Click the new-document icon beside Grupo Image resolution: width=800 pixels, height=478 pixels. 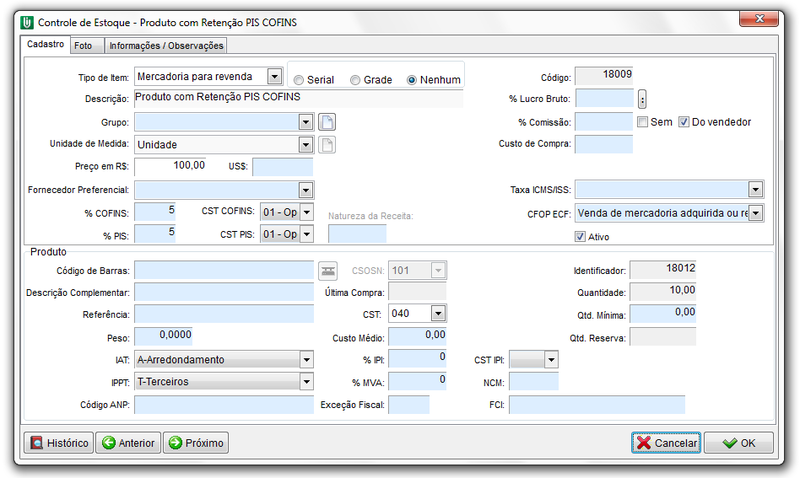[x=326, y=122]
